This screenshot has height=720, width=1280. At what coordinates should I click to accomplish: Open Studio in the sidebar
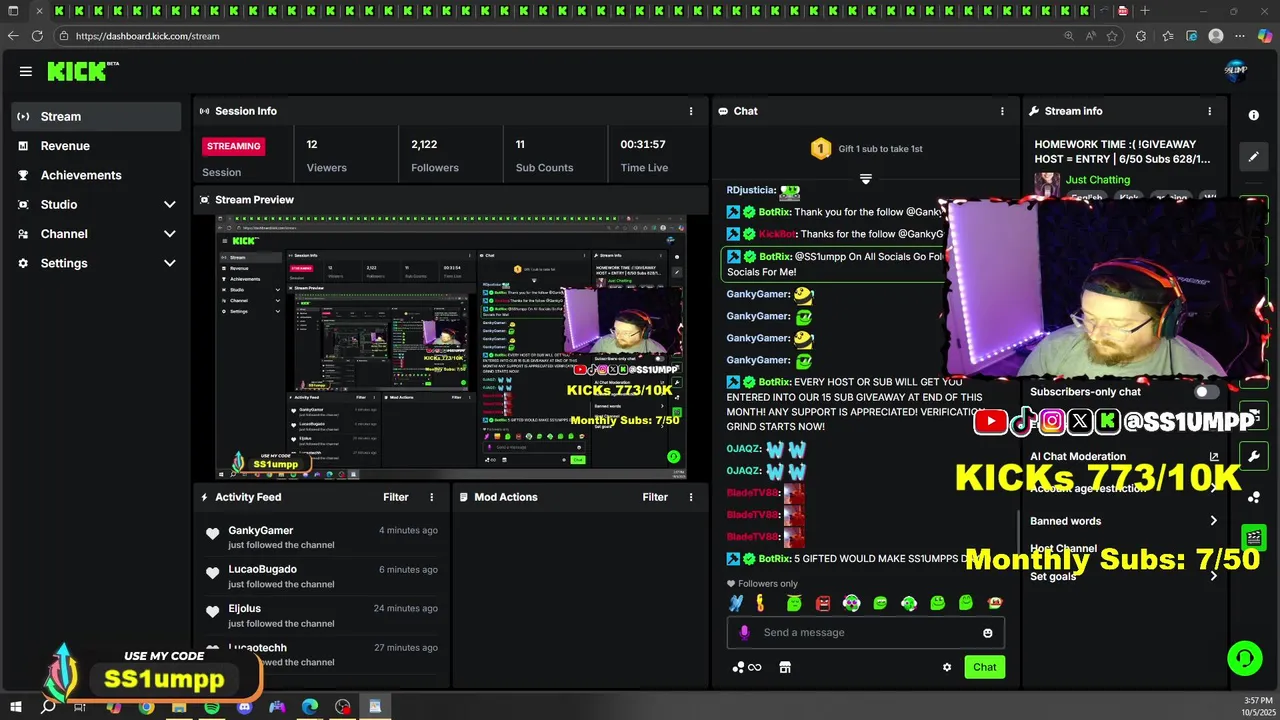click(x=96, y=204)
